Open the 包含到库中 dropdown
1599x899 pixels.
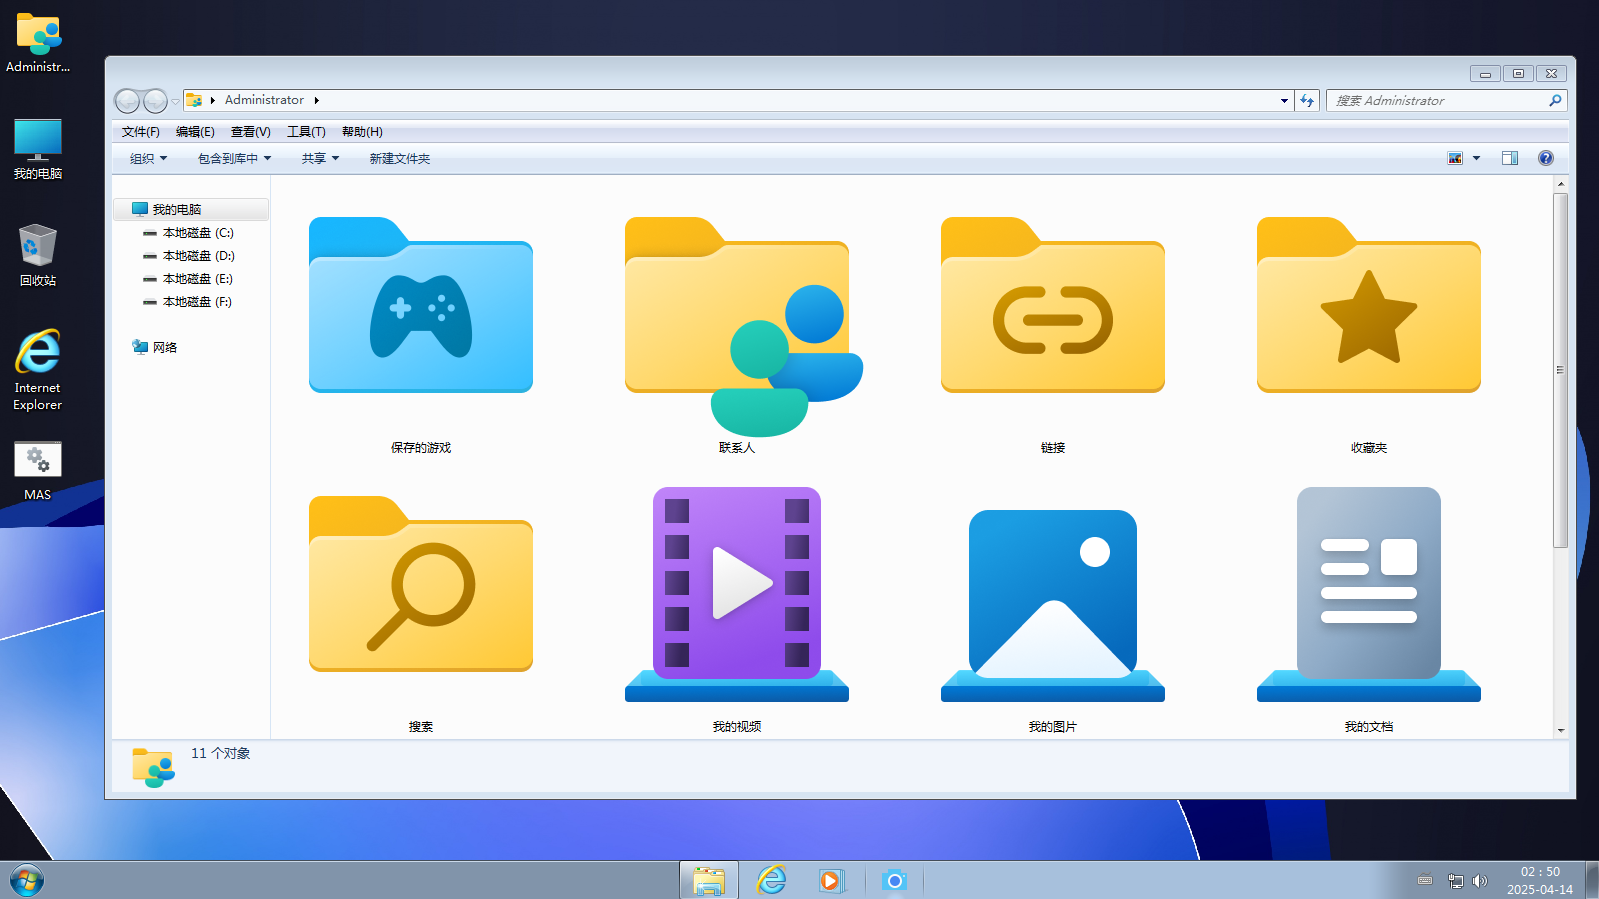234,158
